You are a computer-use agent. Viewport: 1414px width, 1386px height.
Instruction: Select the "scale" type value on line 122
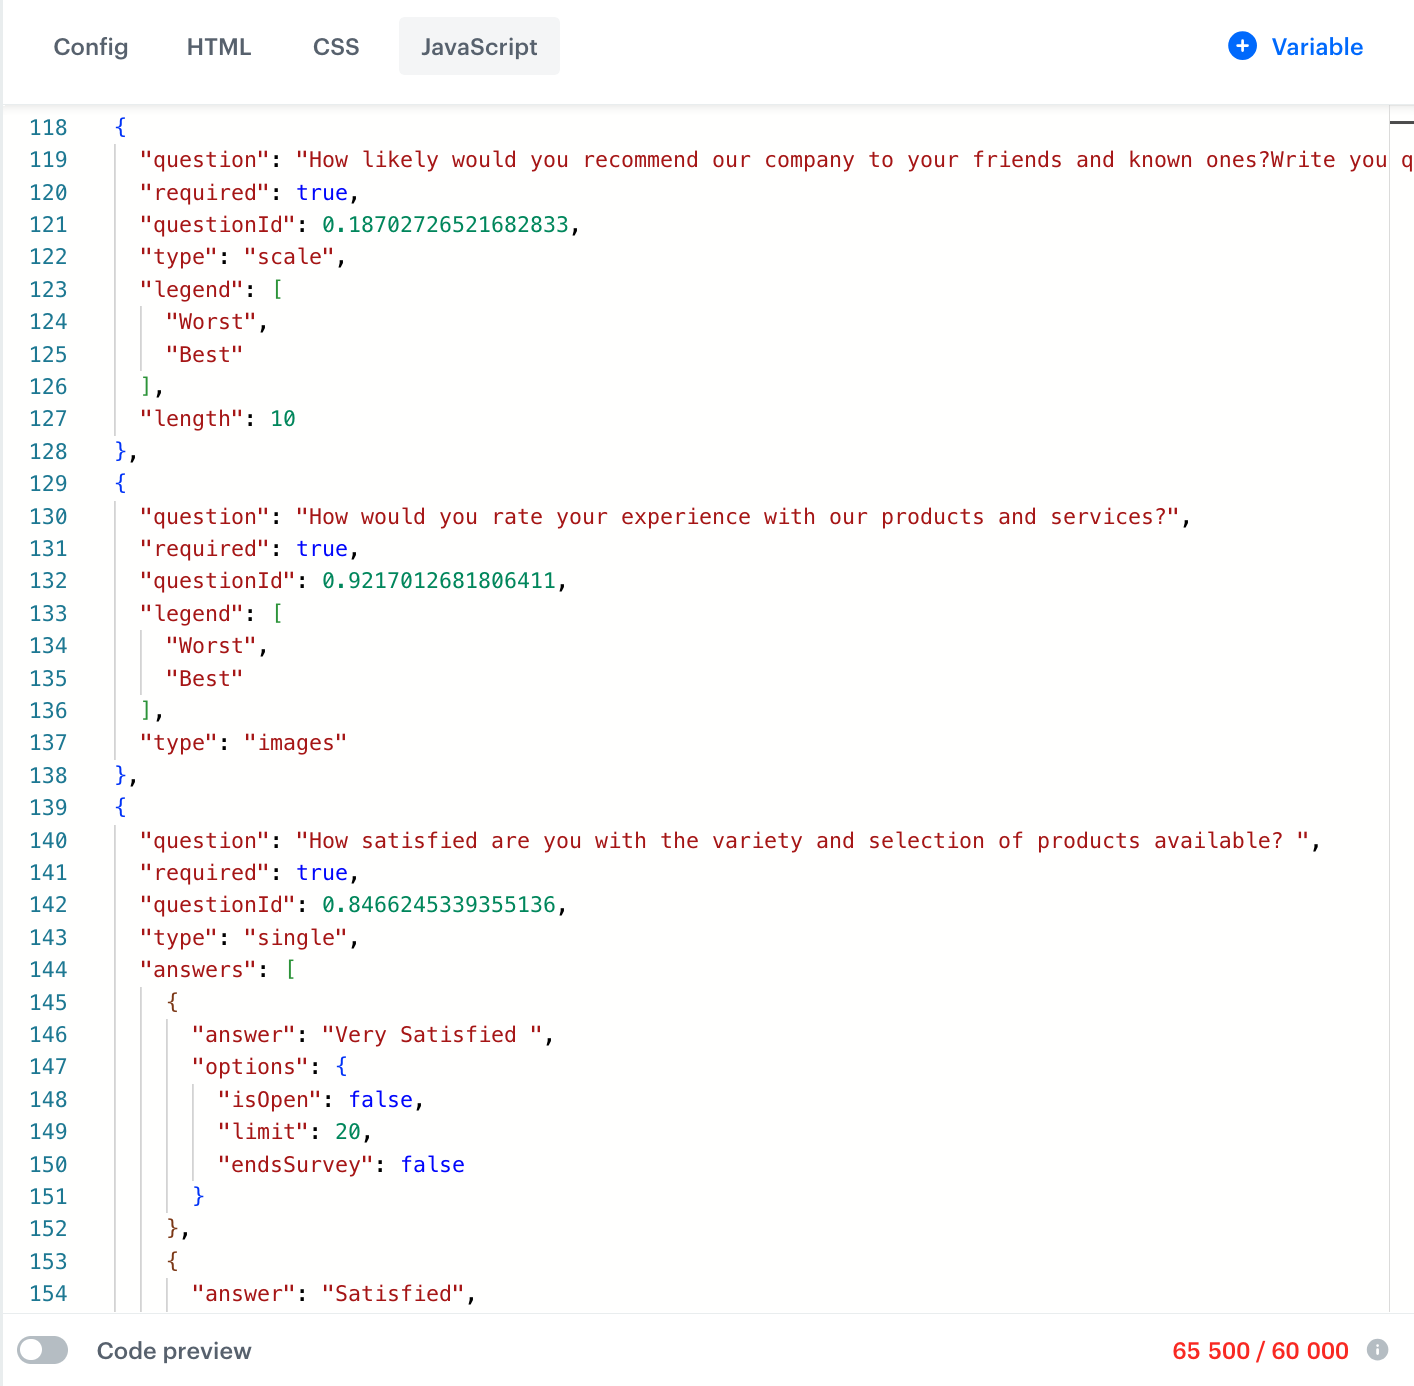point(291,256)
